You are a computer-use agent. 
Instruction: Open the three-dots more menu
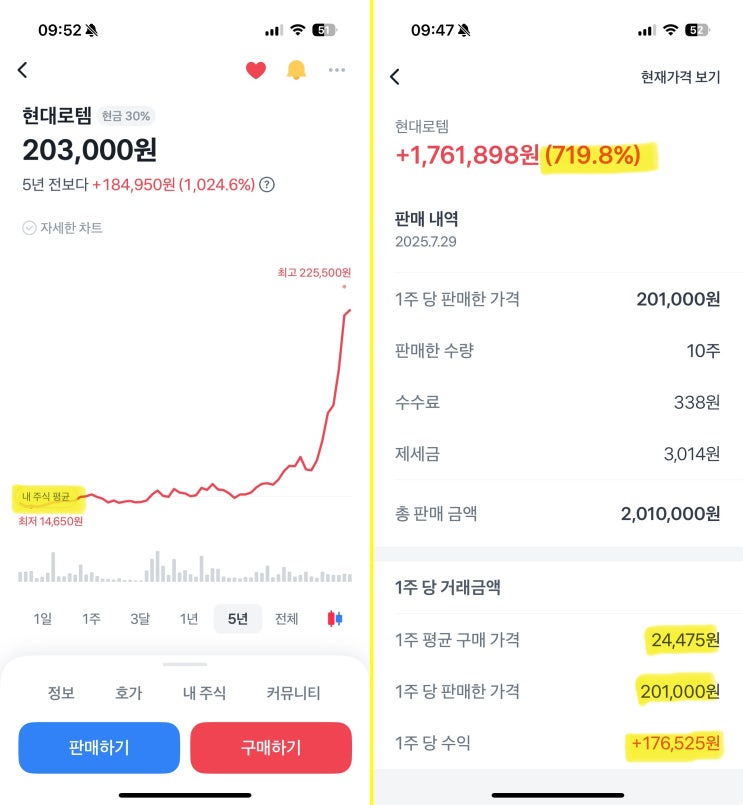[x=337, y=70]
